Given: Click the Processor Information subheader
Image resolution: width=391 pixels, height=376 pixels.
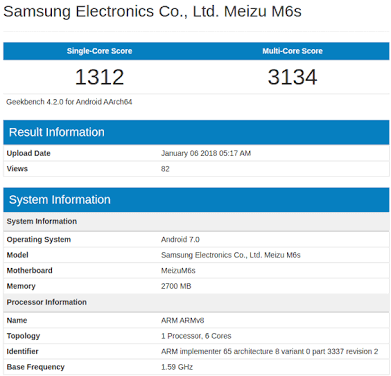Looking at the screenshot, I should (196, 302).
